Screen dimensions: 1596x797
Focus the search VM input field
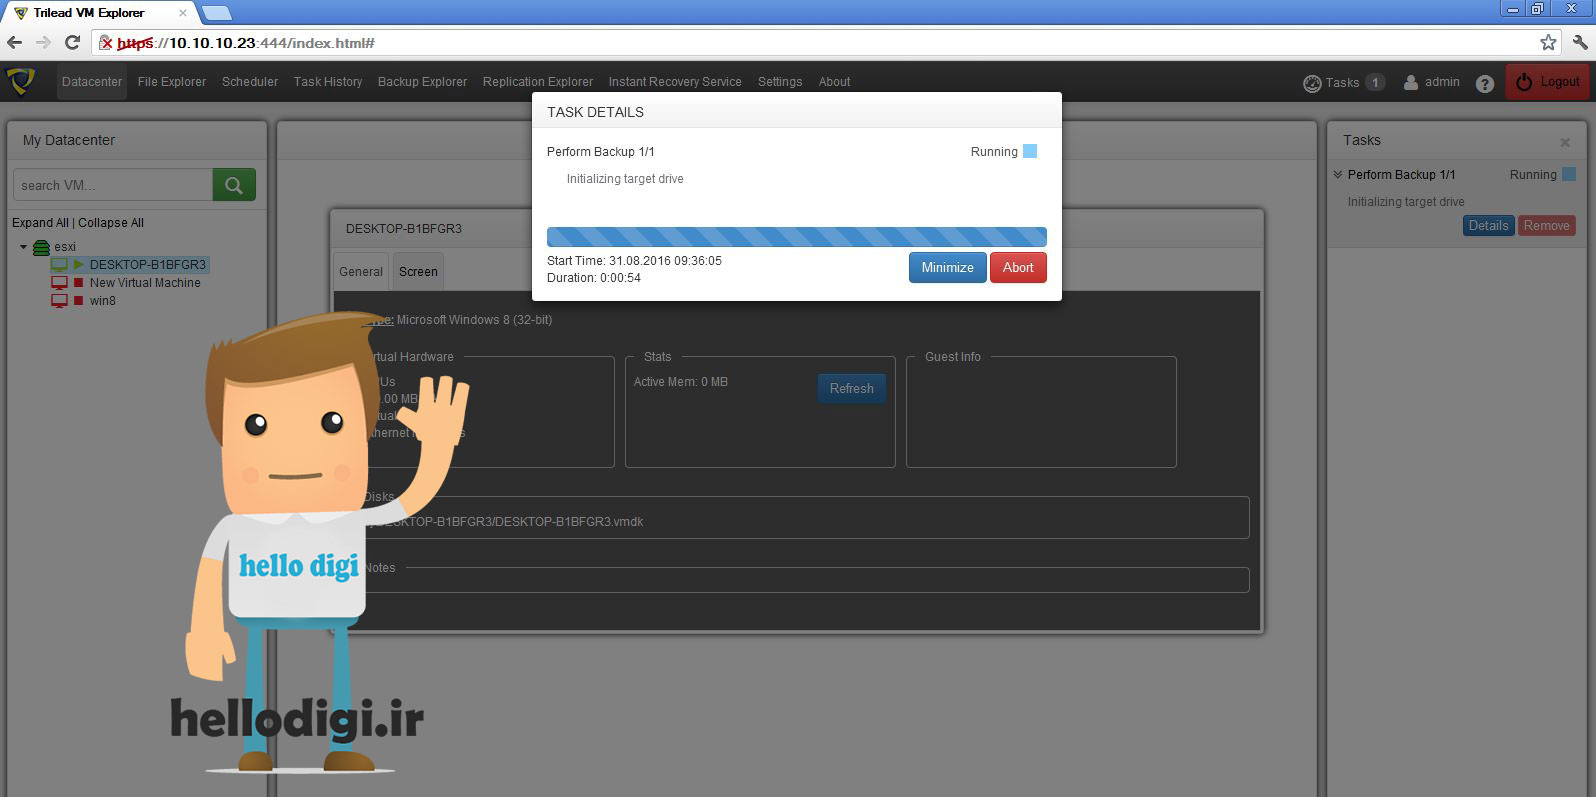(x=113, y=185)
